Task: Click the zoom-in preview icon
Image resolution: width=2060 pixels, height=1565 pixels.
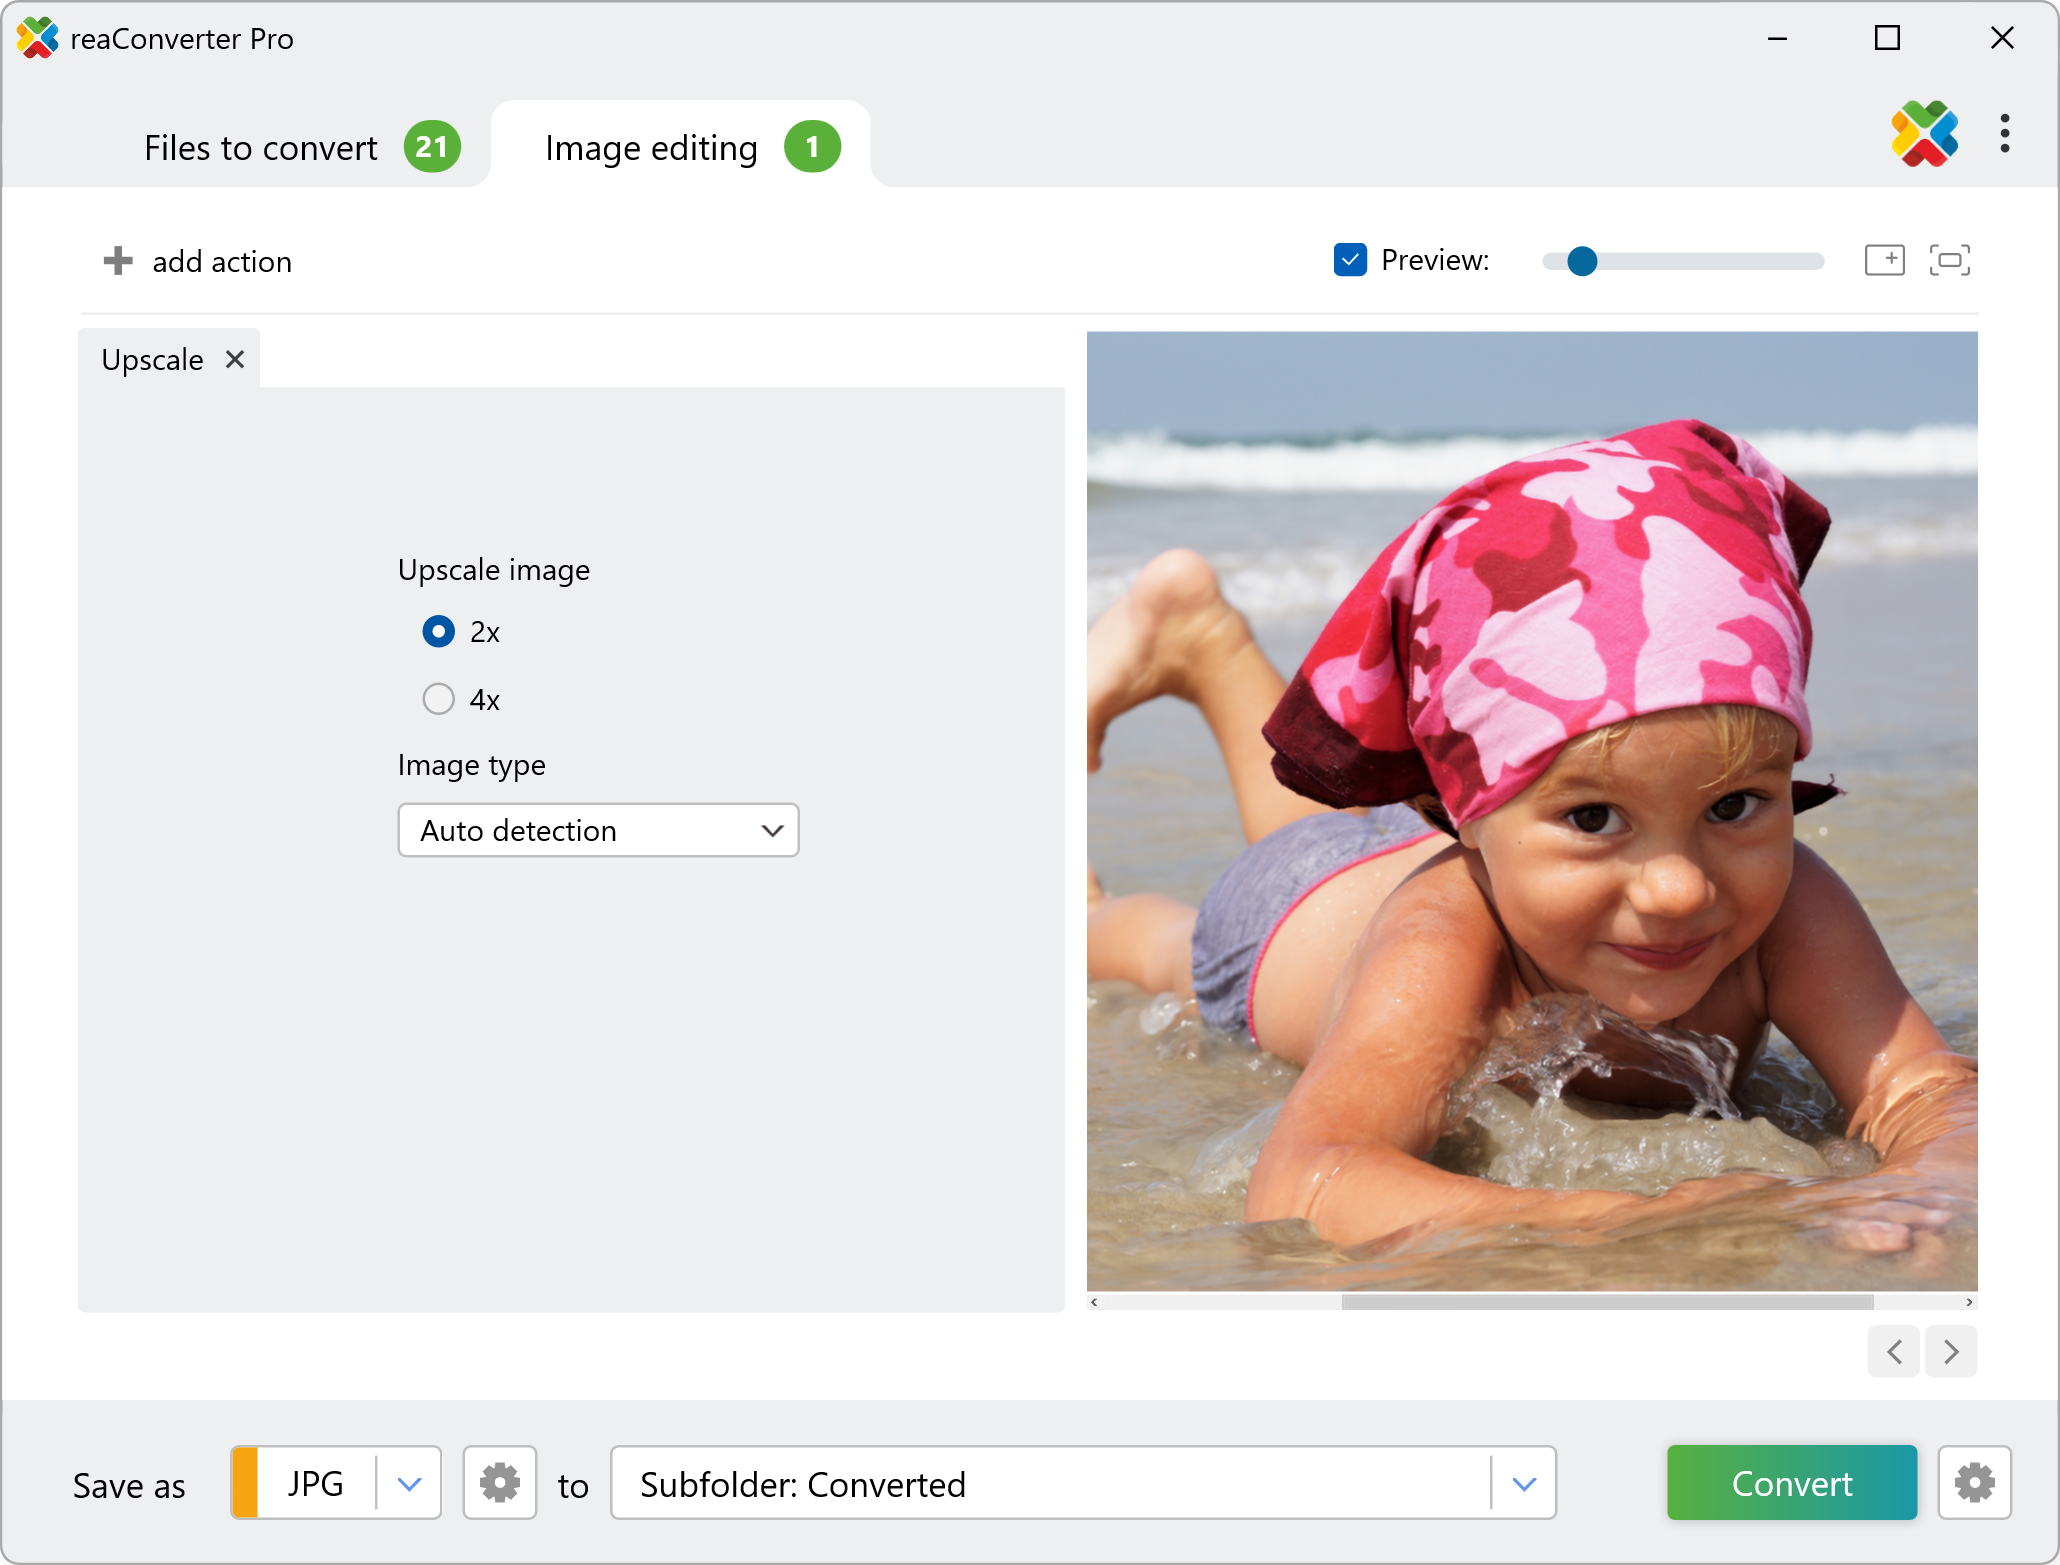Action: (x=1884, y=260)
